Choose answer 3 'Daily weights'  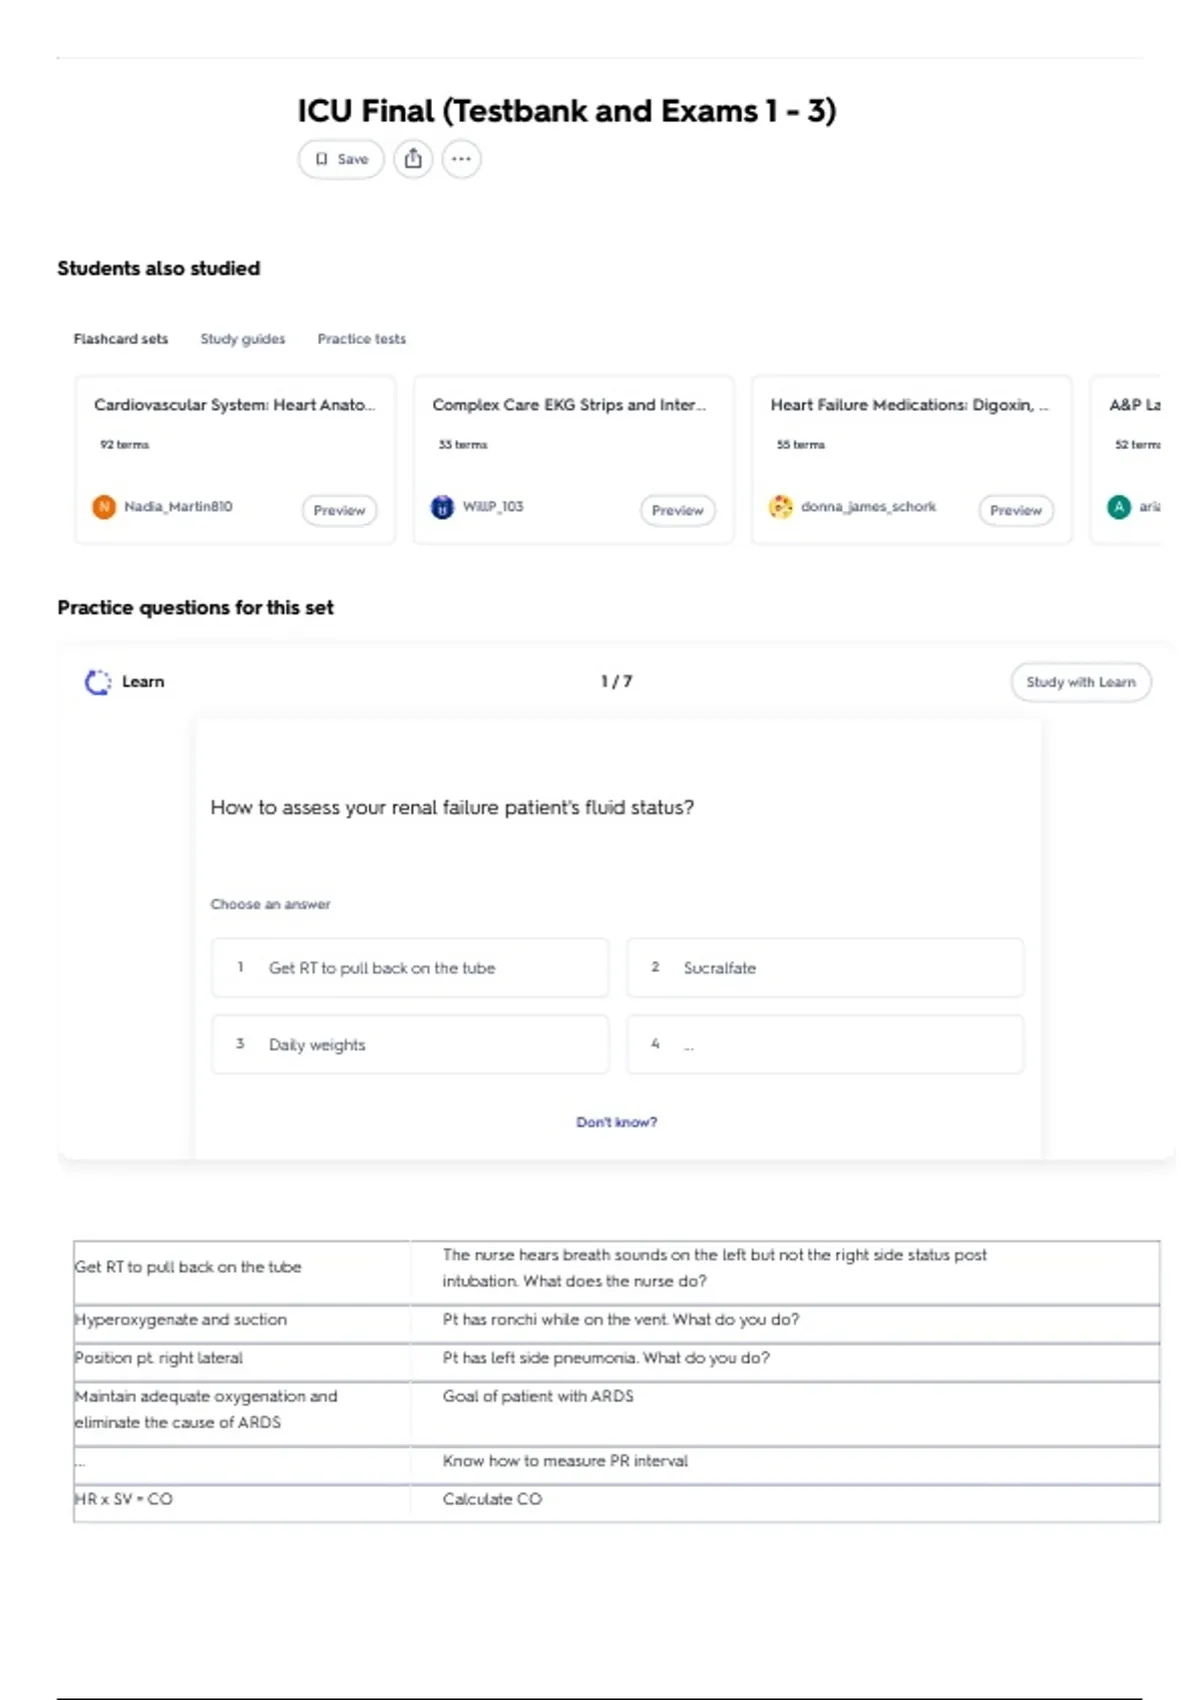tap(410, 1045)
